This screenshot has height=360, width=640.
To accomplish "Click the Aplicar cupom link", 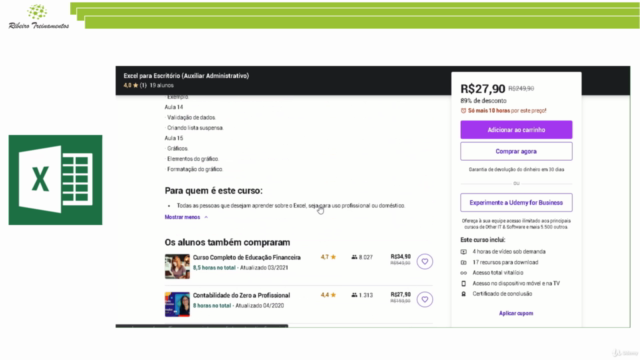I will point(516,313).
